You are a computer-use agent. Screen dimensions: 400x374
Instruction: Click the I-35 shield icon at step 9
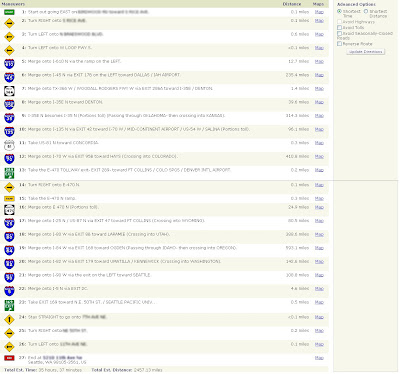pos(9,118)
